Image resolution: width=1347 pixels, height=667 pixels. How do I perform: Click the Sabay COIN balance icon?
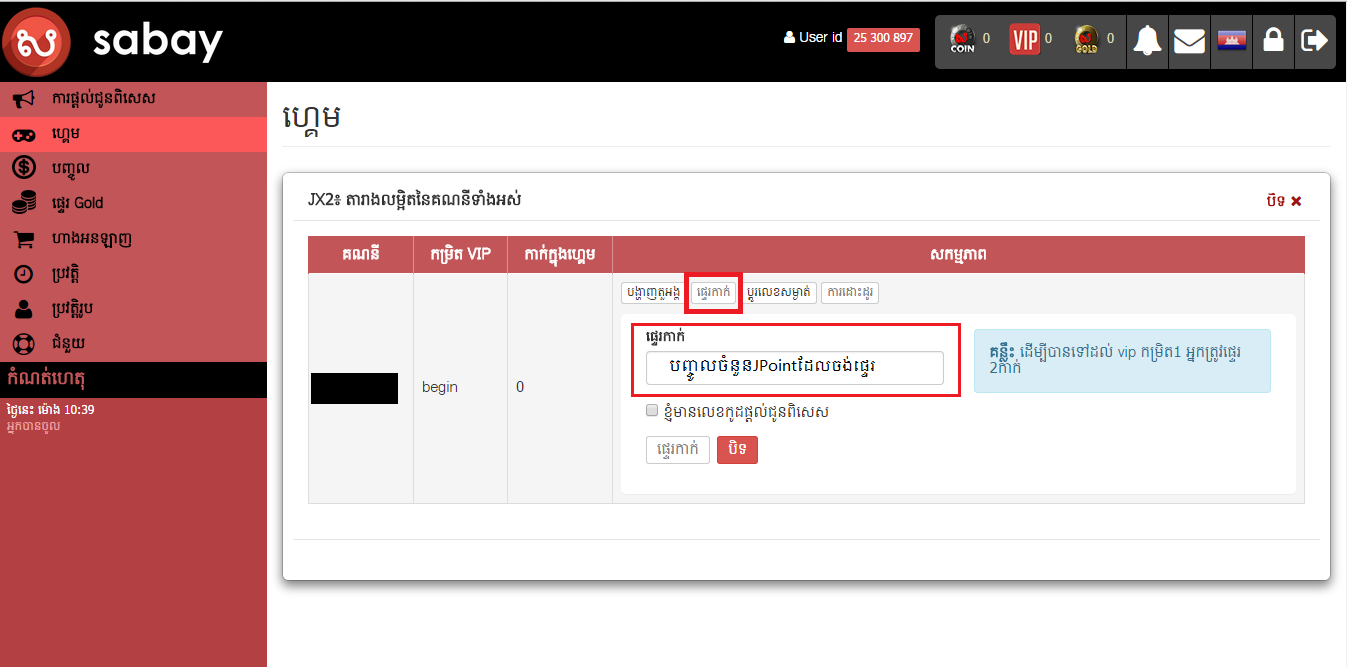click(x=962, y=39)
